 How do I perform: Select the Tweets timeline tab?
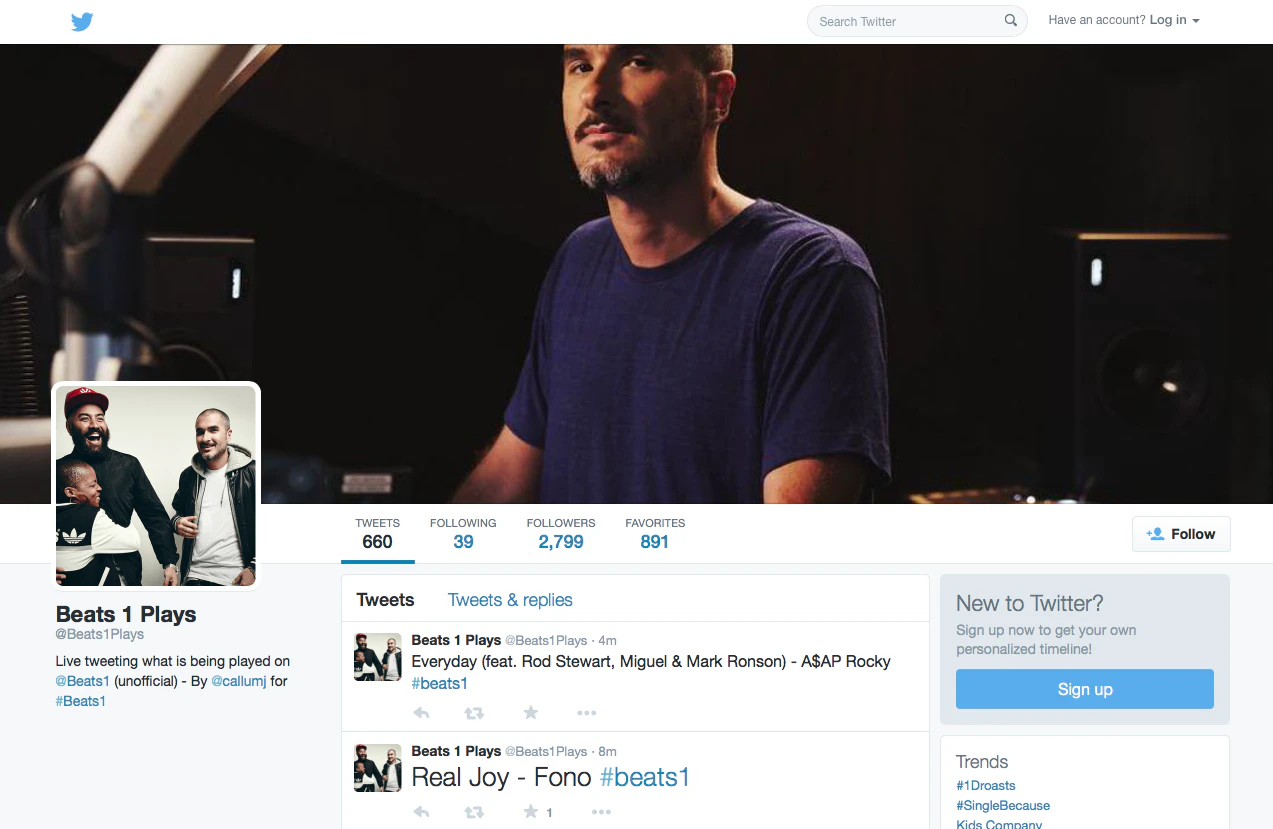385,600
